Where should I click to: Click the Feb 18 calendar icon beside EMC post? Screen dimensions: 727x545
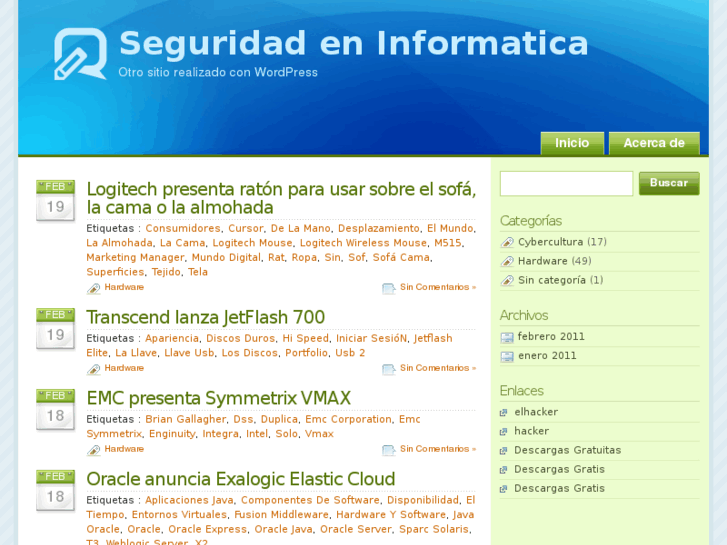[56, 410]
